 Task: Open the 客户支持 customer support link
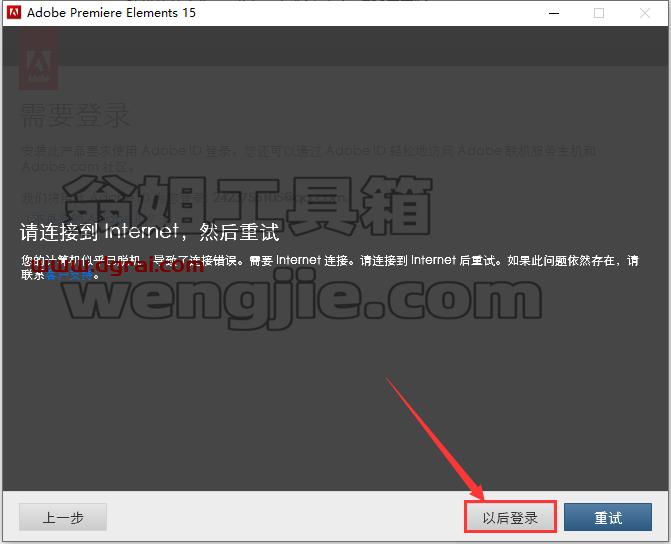(x=68, y=275)
